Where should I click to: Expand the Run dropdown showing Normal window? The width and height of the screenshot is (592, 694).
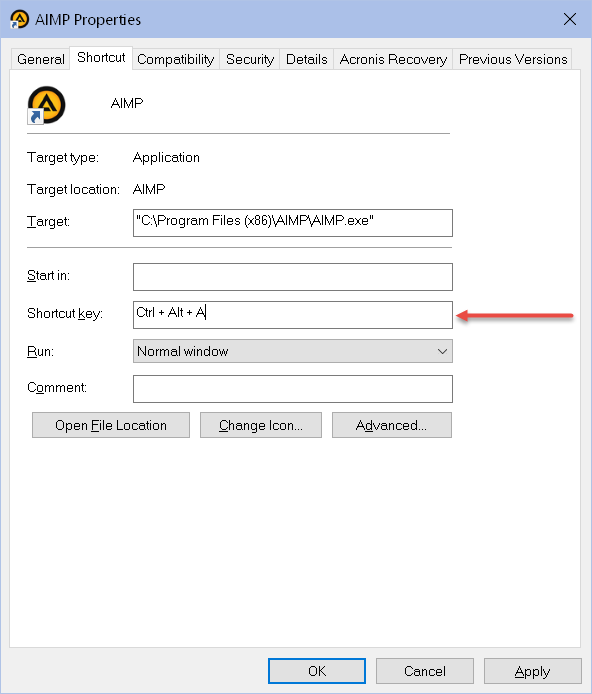[292, 351]
